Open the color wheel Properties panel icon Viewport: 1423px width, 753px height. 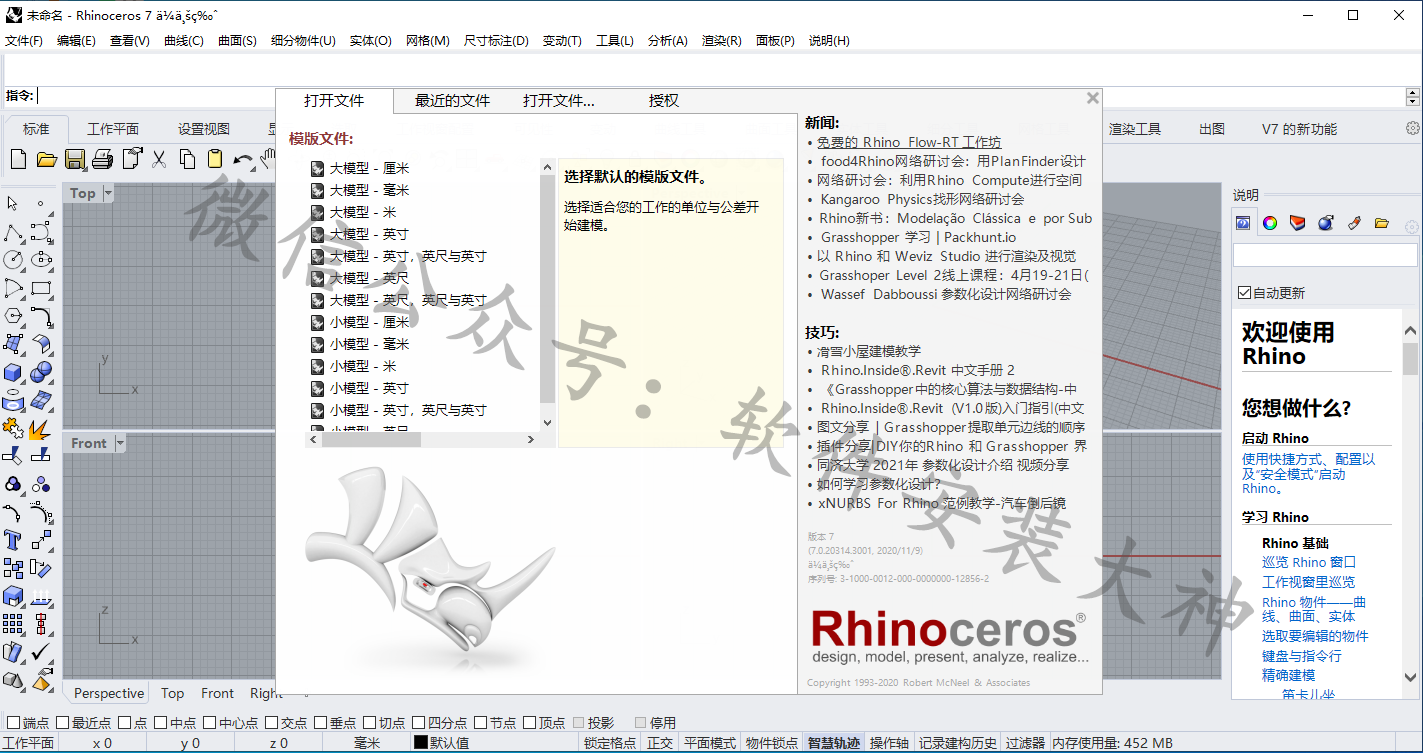[x=1270, y=223]
